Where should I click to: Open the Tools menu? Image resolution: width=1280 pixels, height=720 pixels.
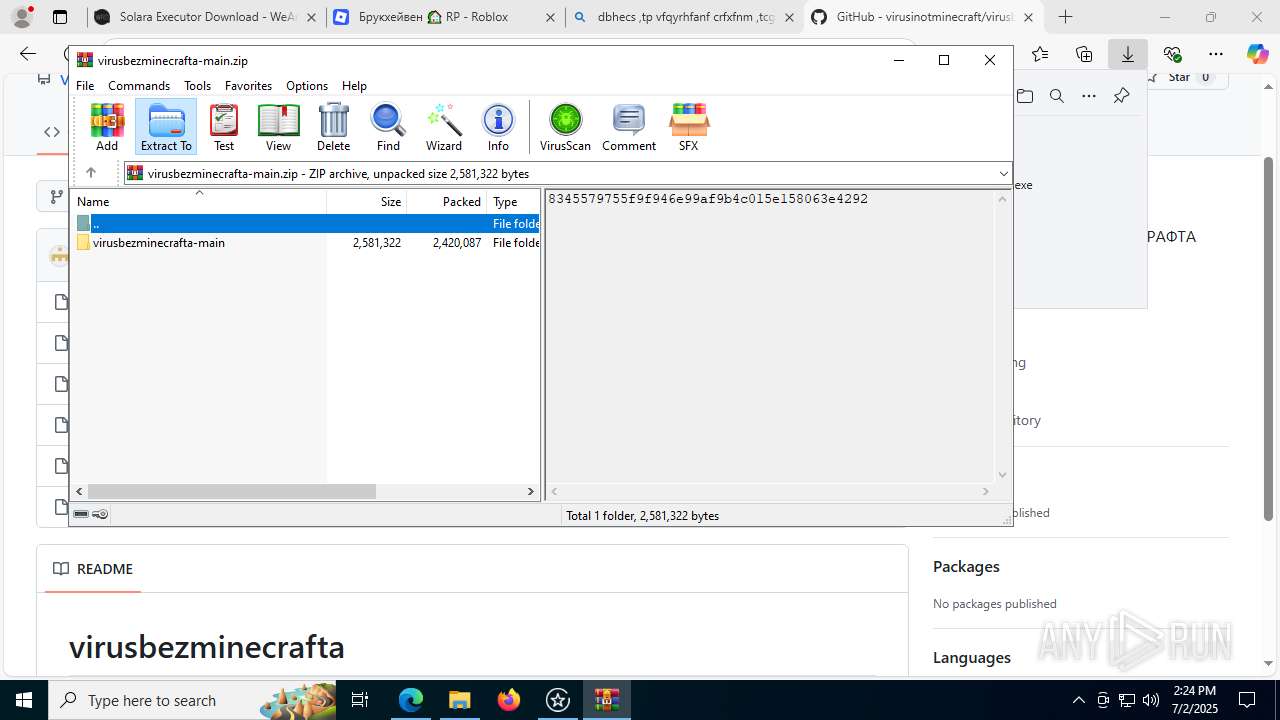click(197, 86)
